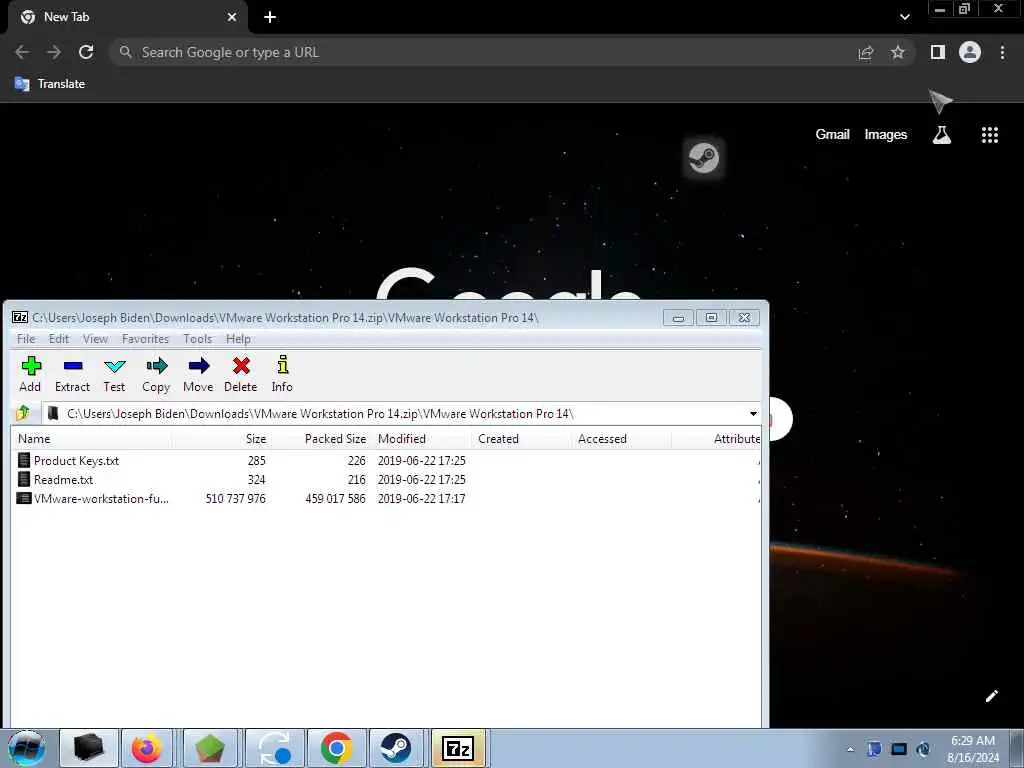
Task: Sort by the Size column header
Action: pos(222,439)
